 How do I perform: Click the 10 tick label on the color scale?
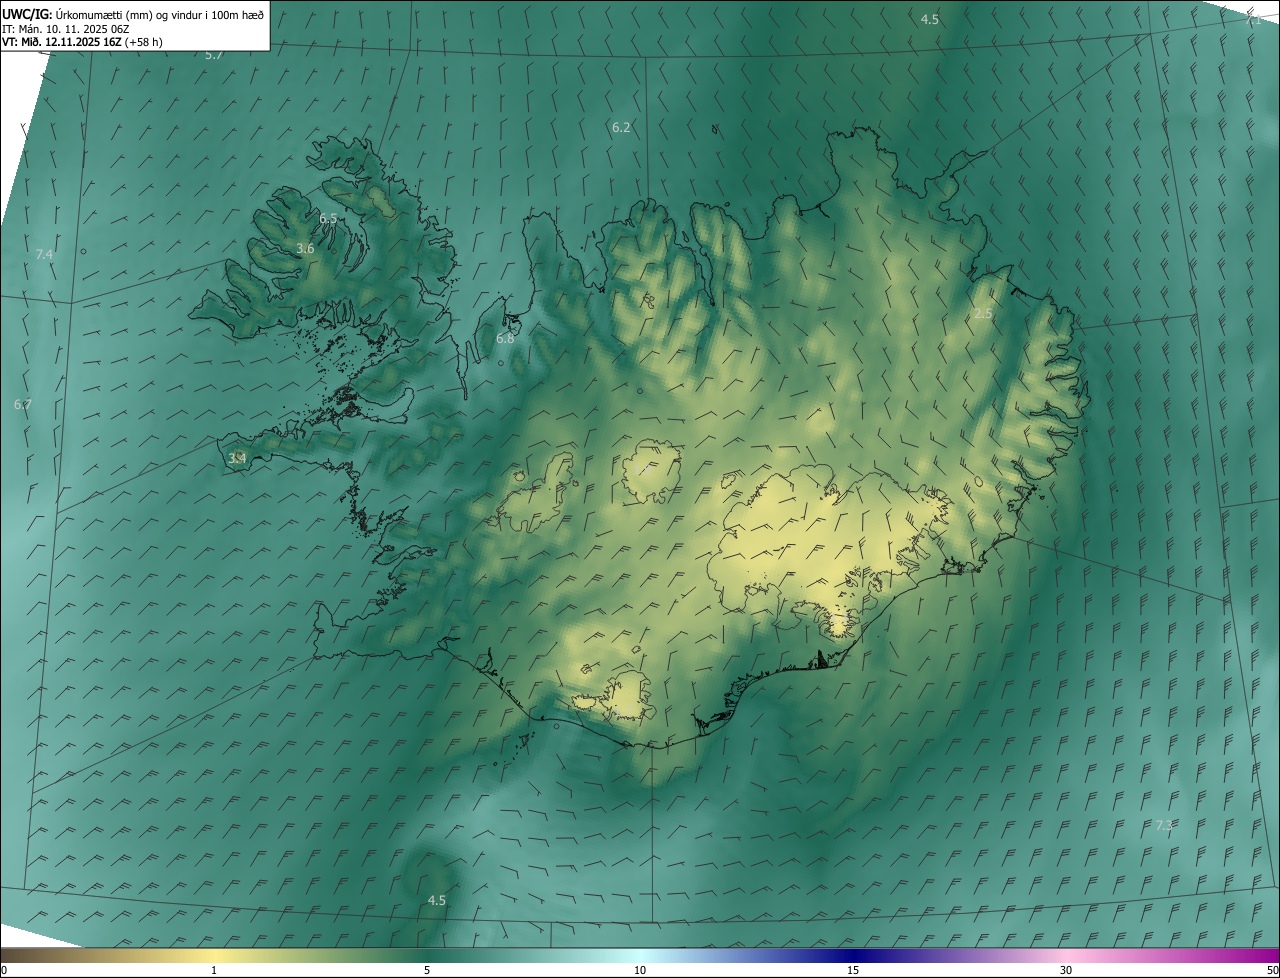coord(640,970)
